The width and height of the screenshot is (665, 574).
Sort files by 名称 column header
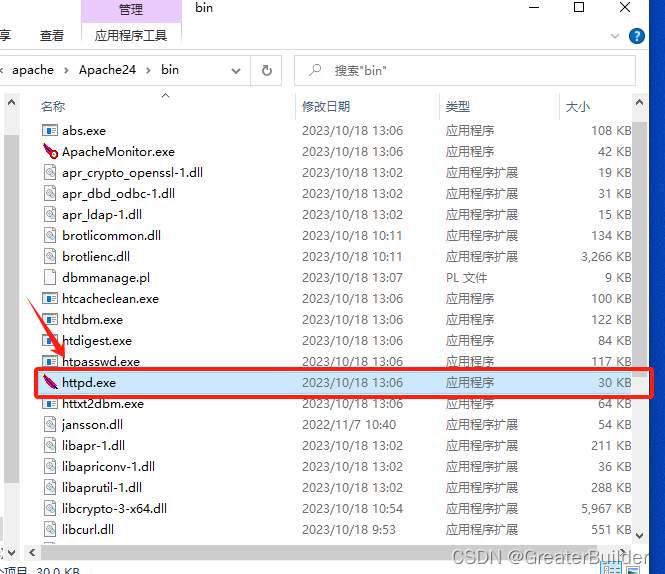53,106
